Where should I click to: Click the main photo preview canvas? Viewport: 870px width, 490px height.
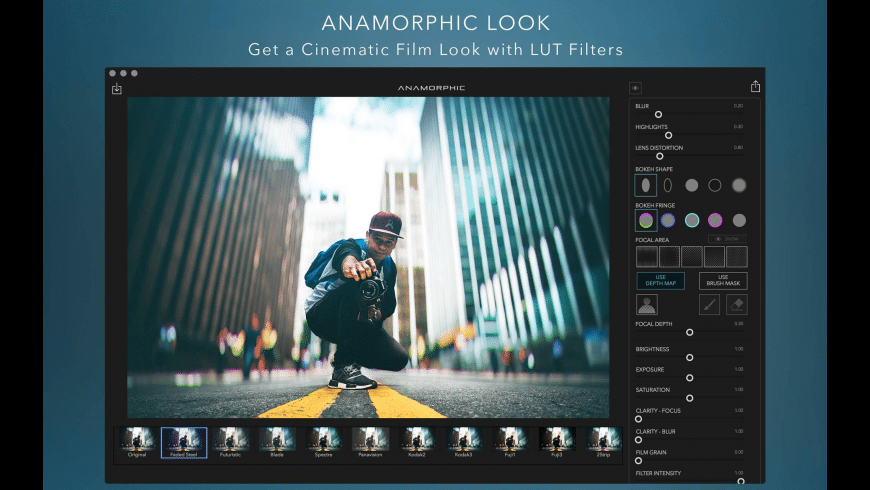(368, 257)
